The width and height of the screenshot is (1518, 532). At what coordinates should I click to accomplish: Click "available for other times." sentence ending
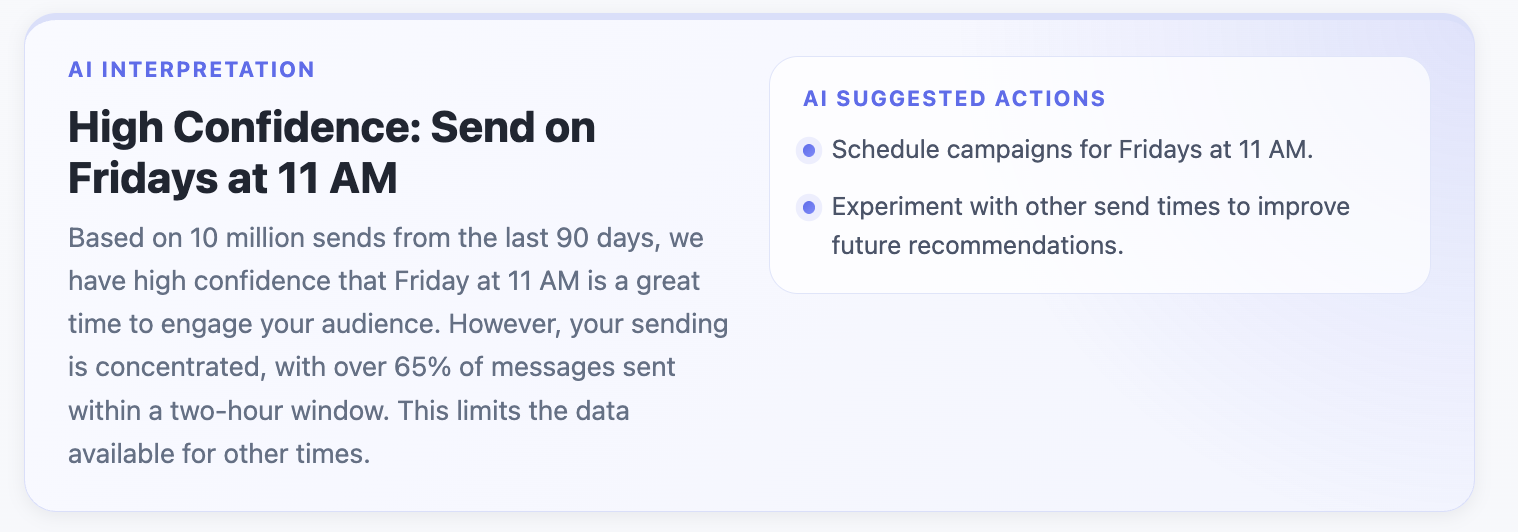click(x=219, y=454)
